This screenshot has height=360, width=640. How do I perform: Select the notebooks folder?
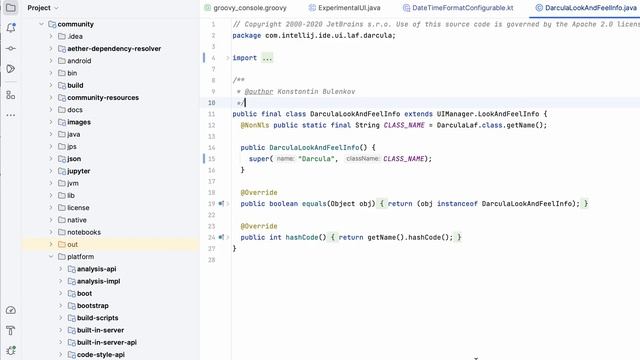coord(84,232)
